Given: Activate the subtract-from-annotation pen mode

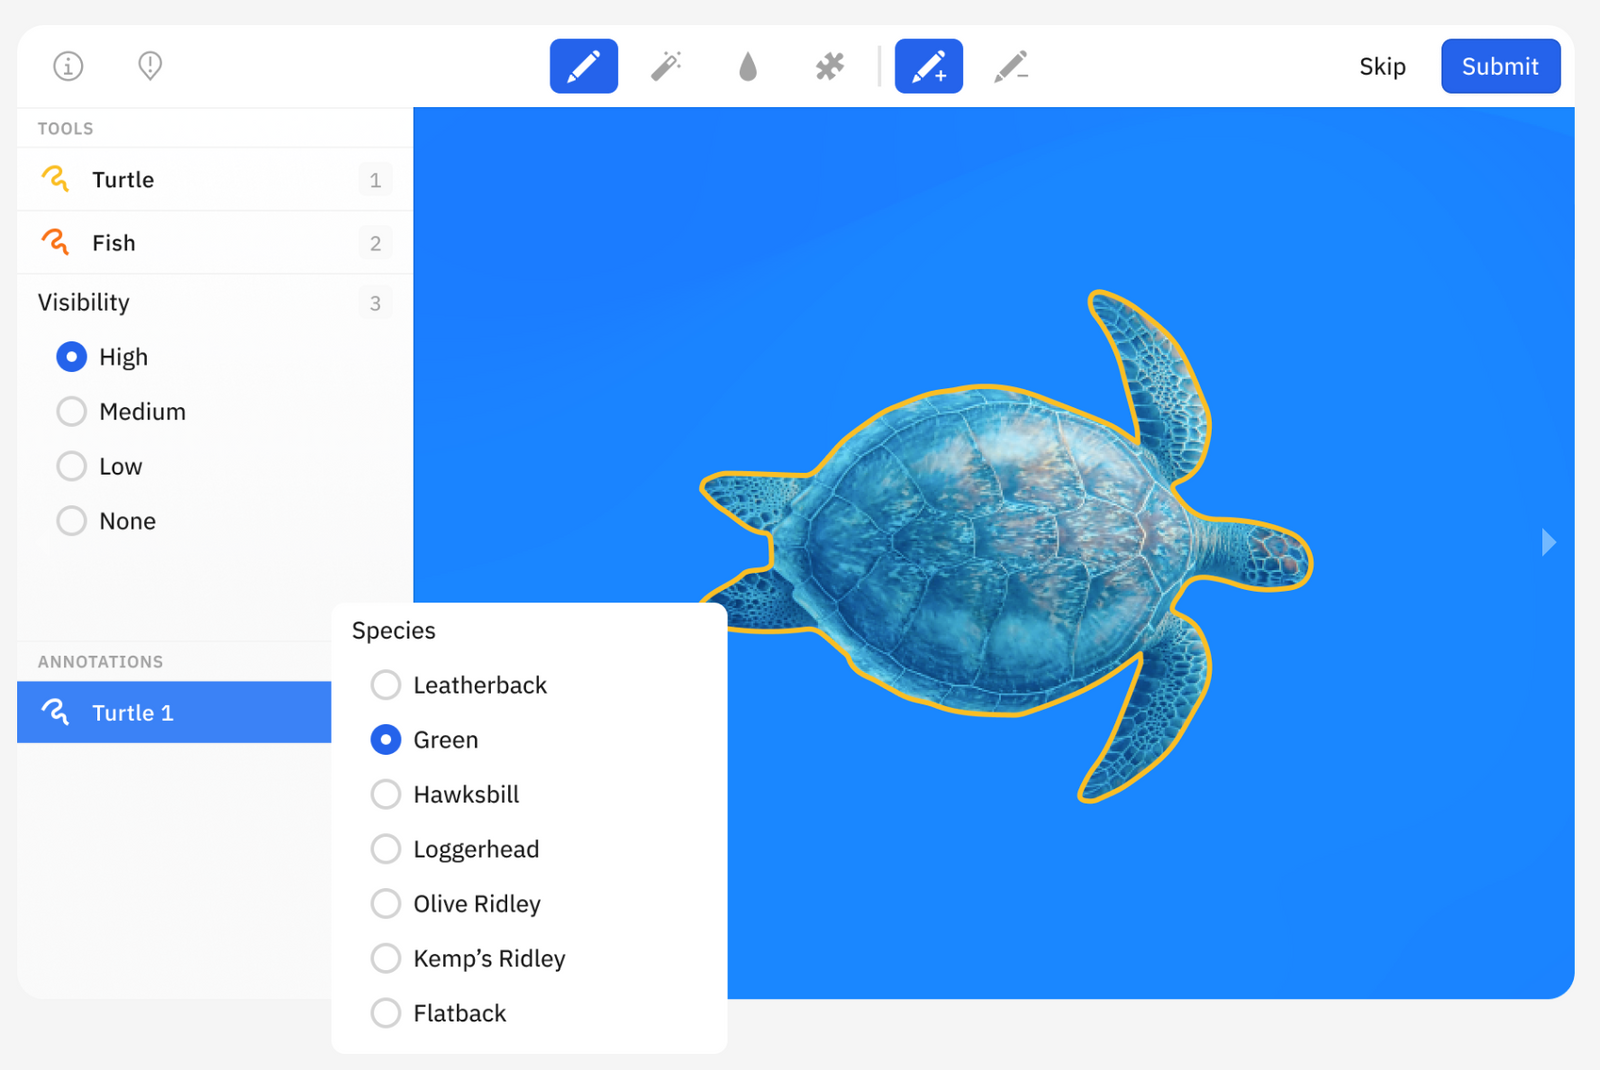Looking at the screenshot, I should (1011, 67).
